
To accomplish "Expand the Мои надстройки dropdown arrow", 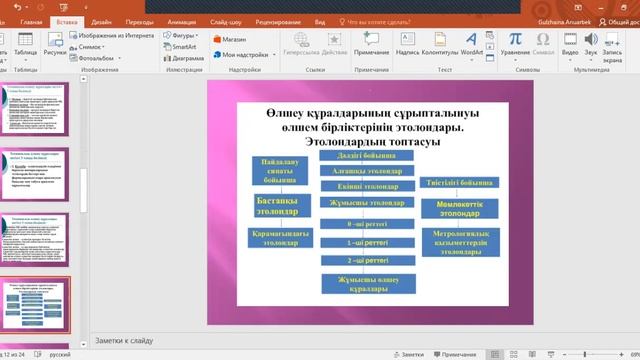I will click(274, 55).
